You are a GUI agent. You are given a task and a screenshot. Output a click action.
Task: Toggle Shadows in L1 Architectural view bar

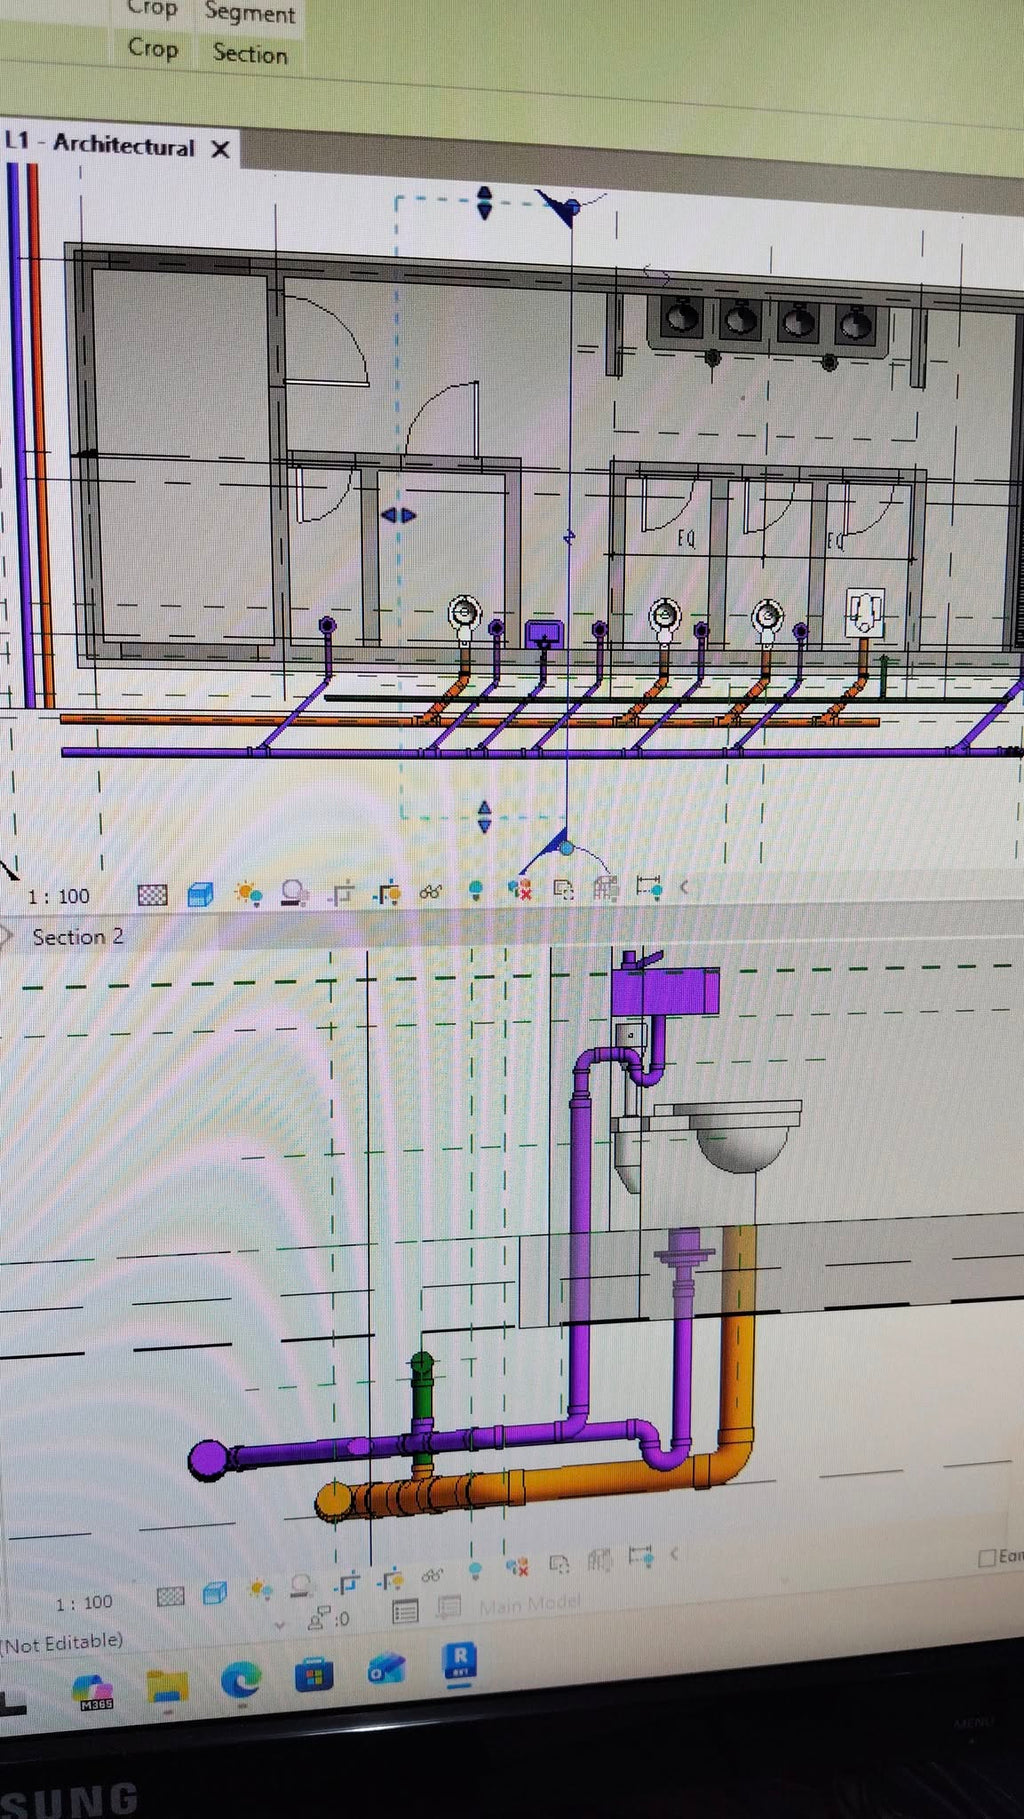click(x=294, y=892)
